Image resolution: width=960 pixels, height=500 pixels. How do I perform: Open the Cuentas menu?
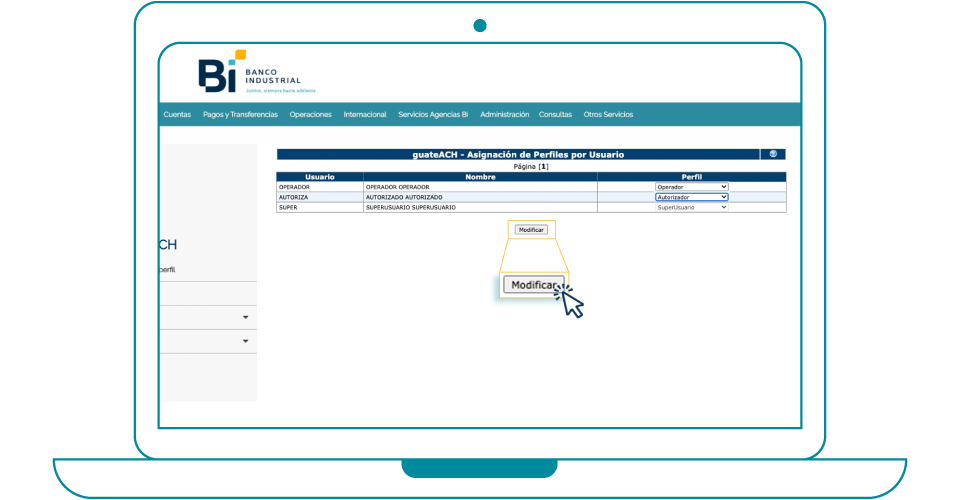(x=177, y=115)
